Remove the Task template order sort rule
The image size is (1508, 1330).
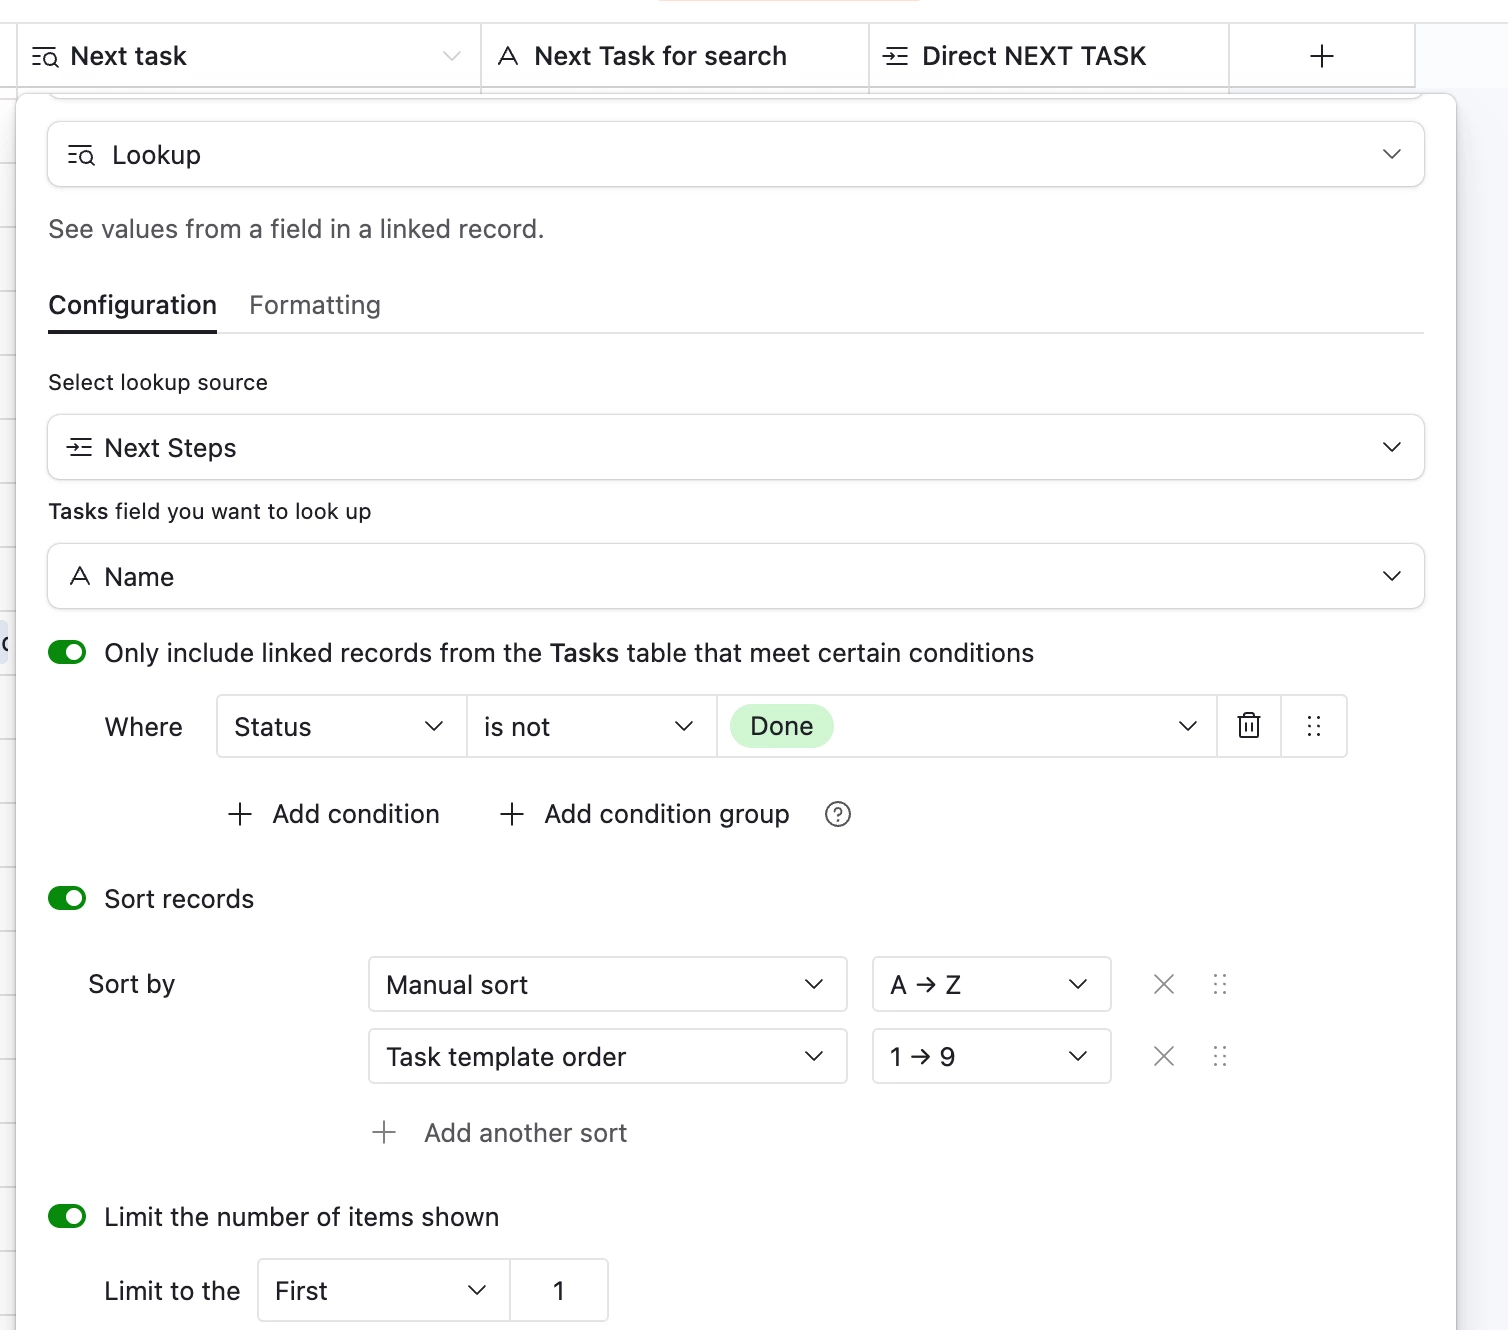point(1163,1057)
